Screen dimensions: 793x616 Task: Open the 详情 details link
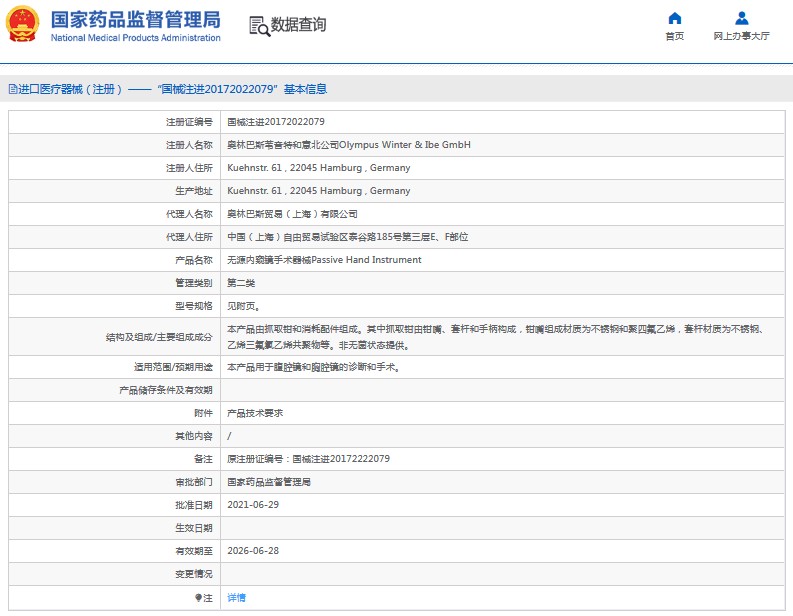[236, 598]
